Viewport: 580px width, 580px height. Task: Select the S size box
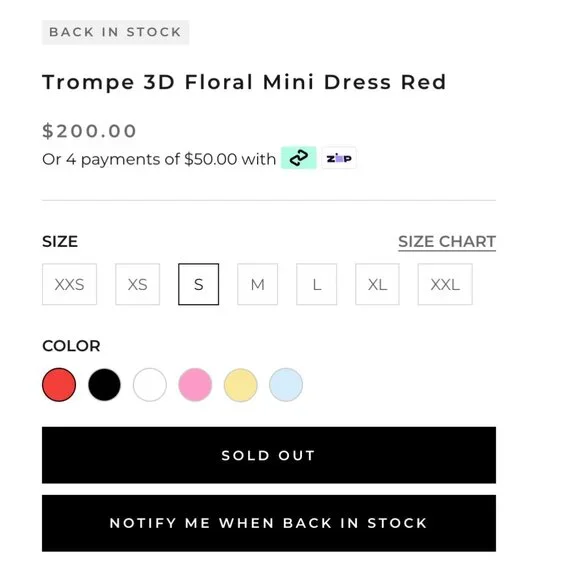click(199, 284)
